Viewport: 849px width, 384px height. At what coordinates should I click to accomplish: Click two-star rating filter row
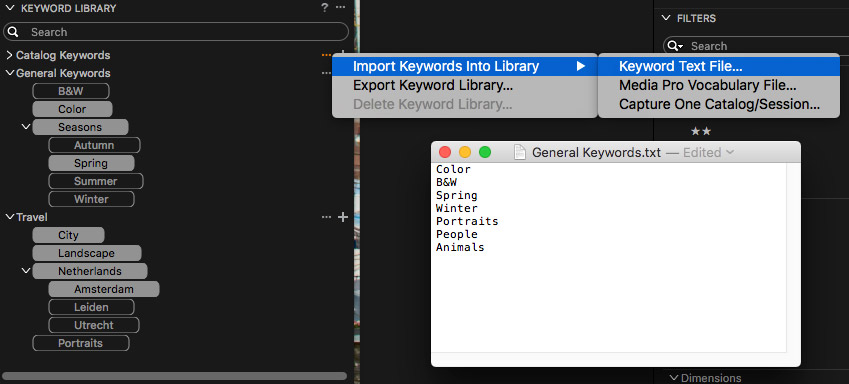click(701, 132)
